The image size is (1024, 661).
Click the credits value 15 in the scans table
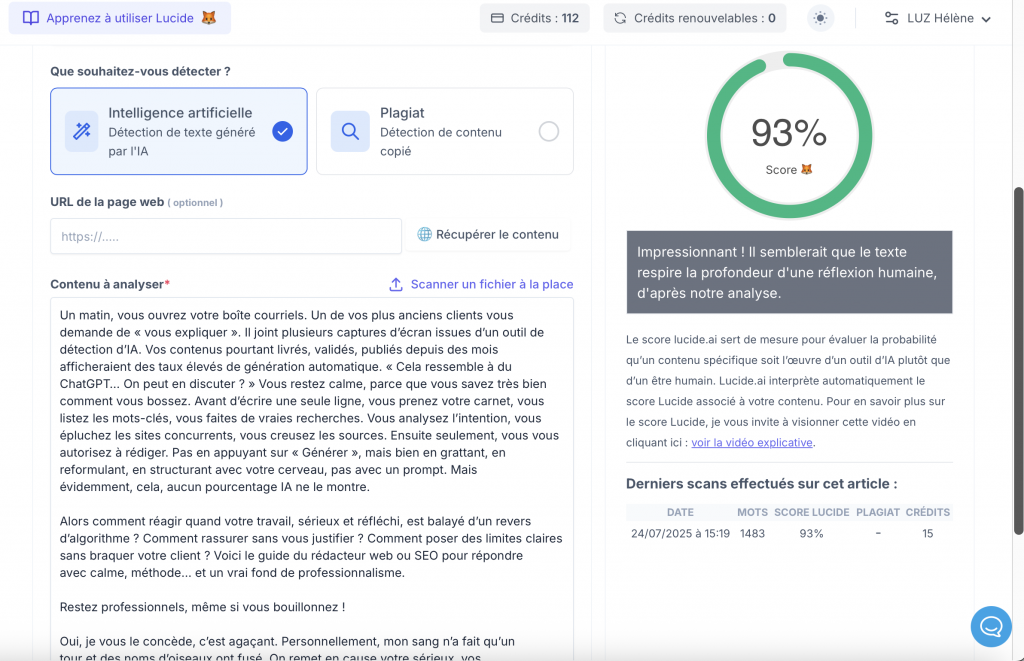pos(927,534)
